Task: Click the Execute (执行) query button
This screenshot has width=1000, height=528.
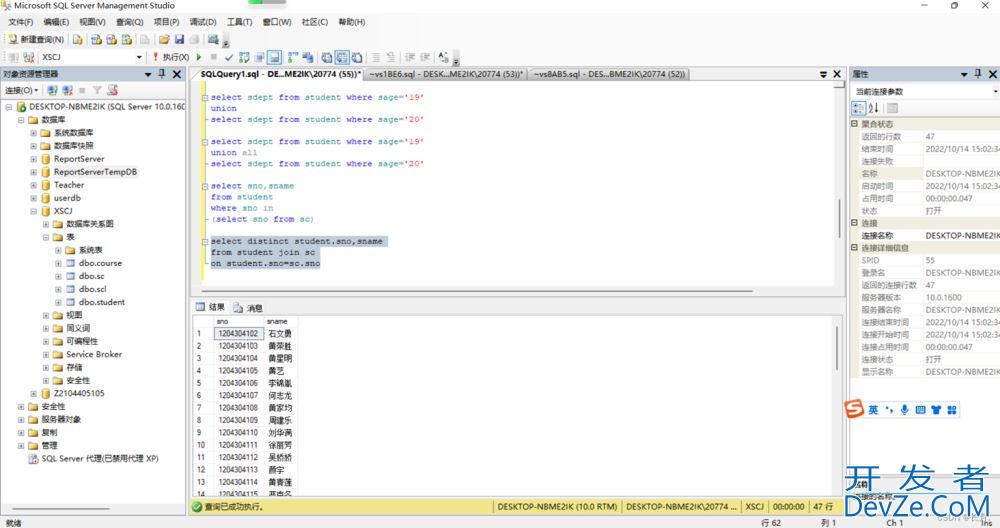Action: tap(170, 57)
